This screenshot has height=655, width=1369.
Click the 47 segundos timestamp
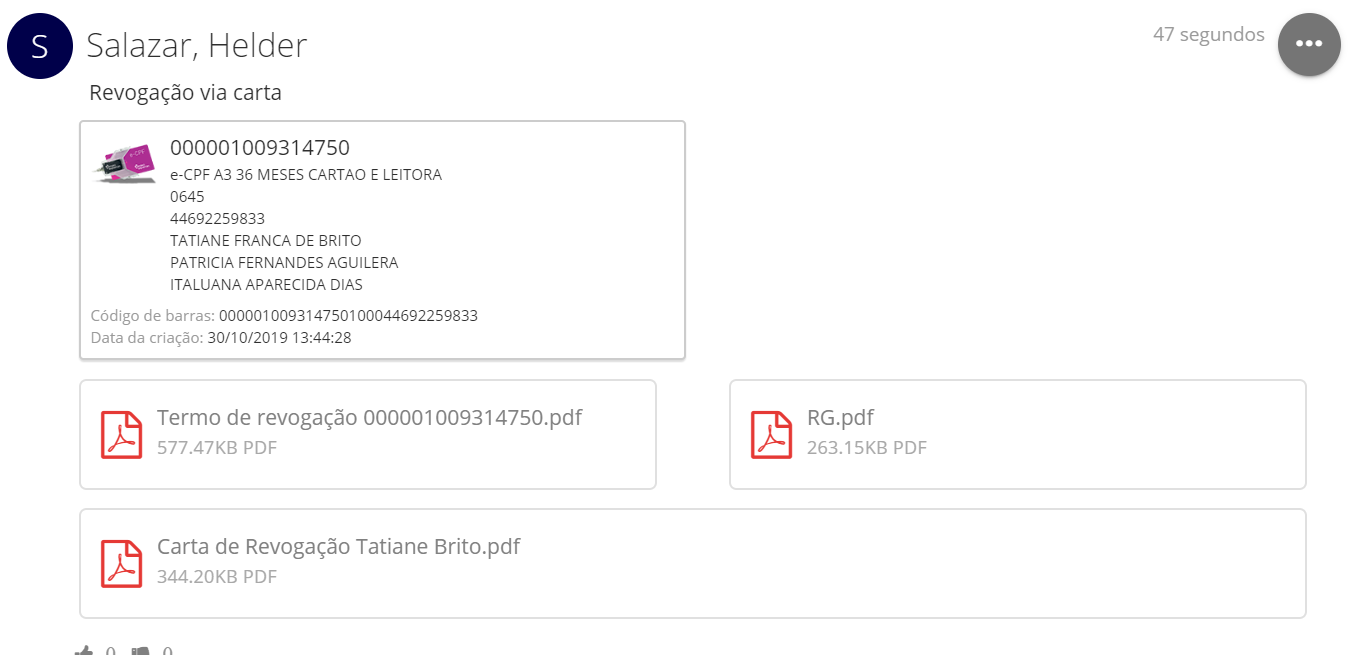tap(1208, 35)
